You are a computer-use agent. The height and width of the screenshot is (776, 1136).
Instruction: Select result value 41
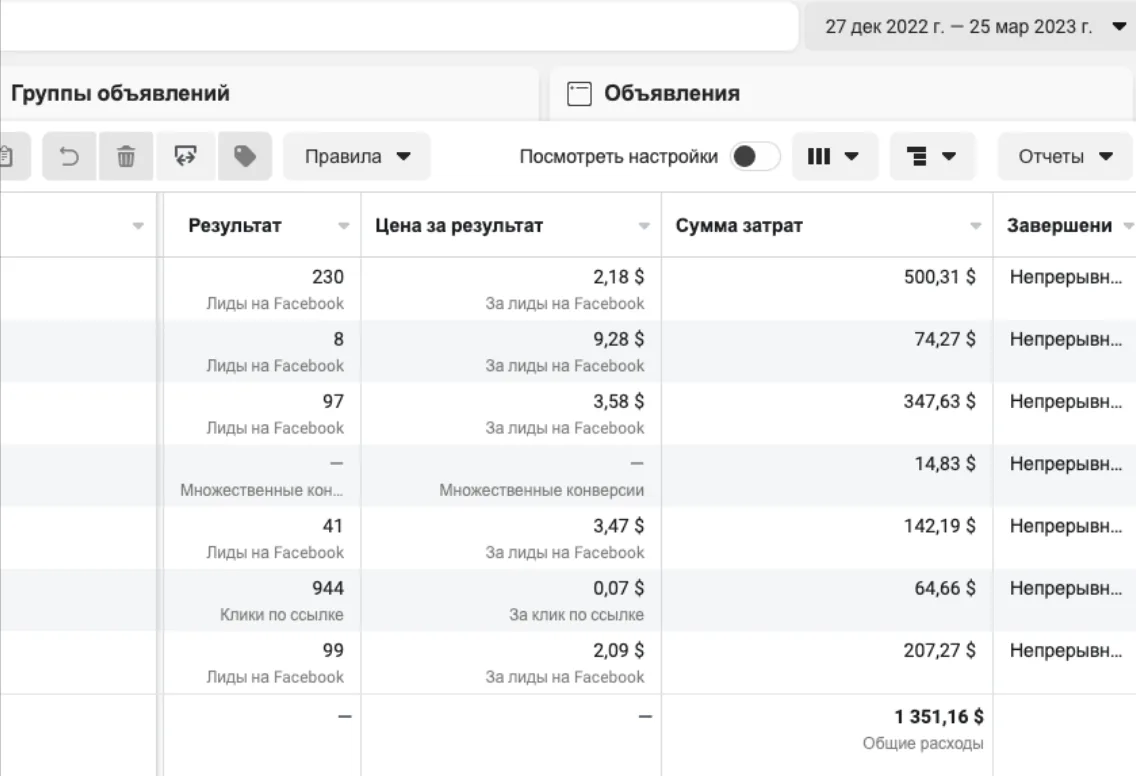pyautogui.click(x=333, y=526)
